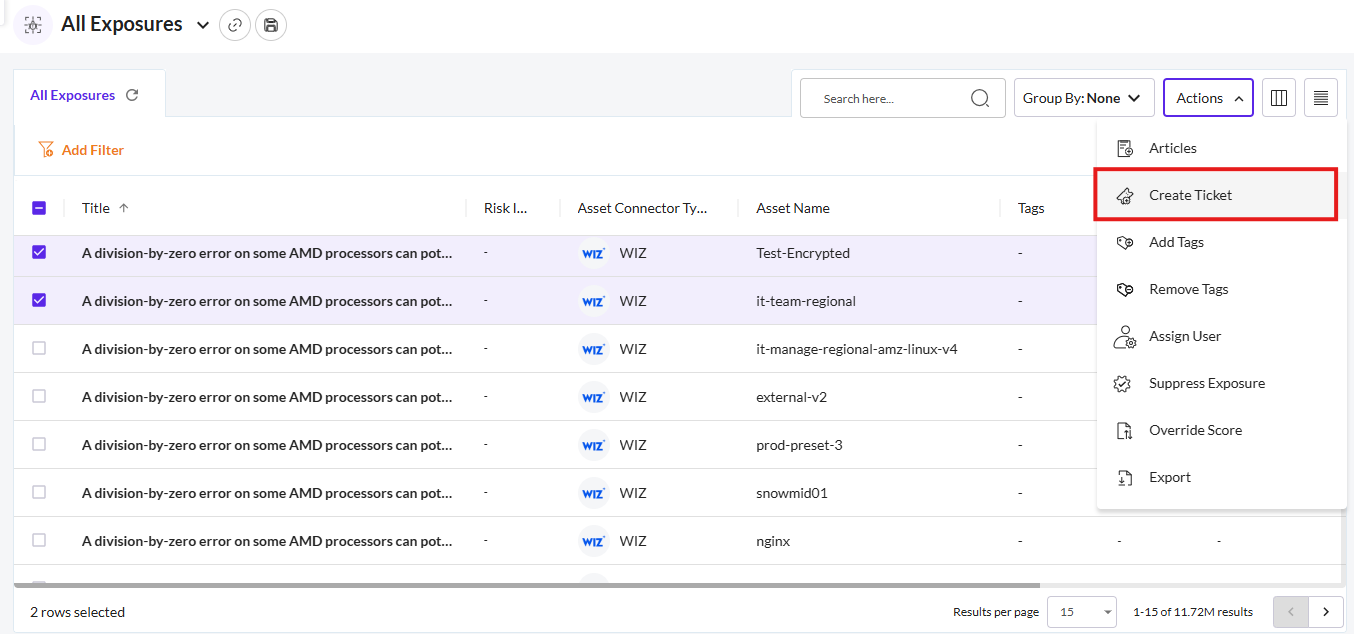Image resolution: width=1354 pixels, height=634 pixels.
Task: Copy link using the chain icon button
Action: pyautogui.click(x=235, y=25)
